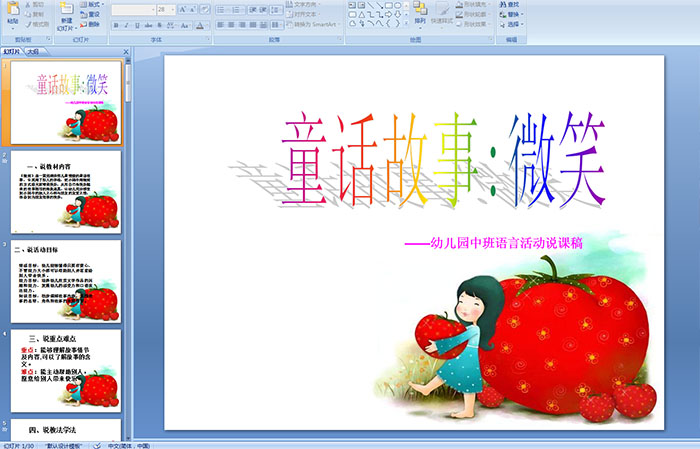Image resolution: width=700 pixels, height=449 pixels.
Task: Click the Shape Outline (形状轮廓) icon
Action: 459,14
